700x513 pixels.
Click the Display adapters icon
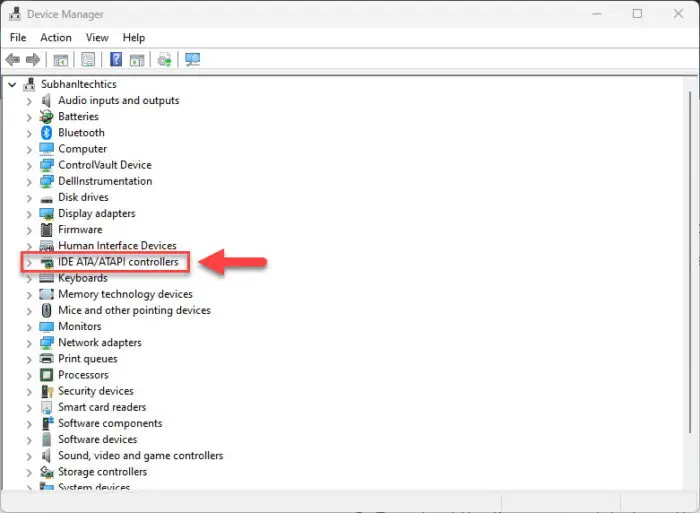pyautogui.click(x=47, y=214)
